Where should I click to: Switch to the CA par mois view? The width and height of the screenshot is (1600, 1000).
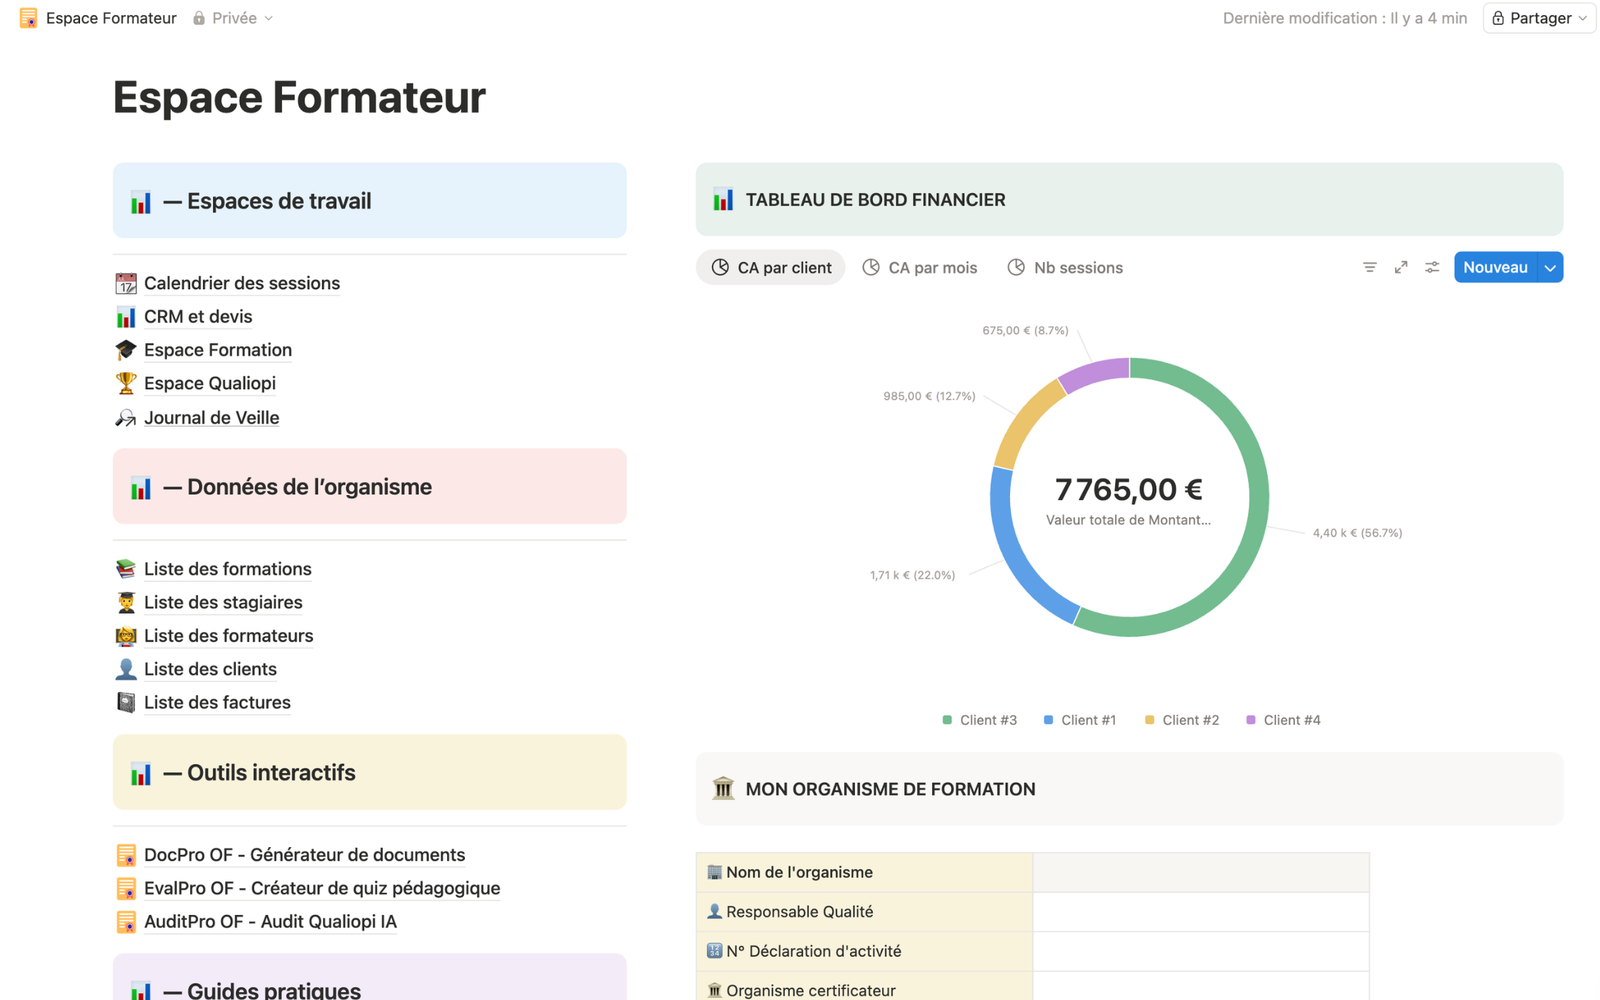click(x=919, y=267)
